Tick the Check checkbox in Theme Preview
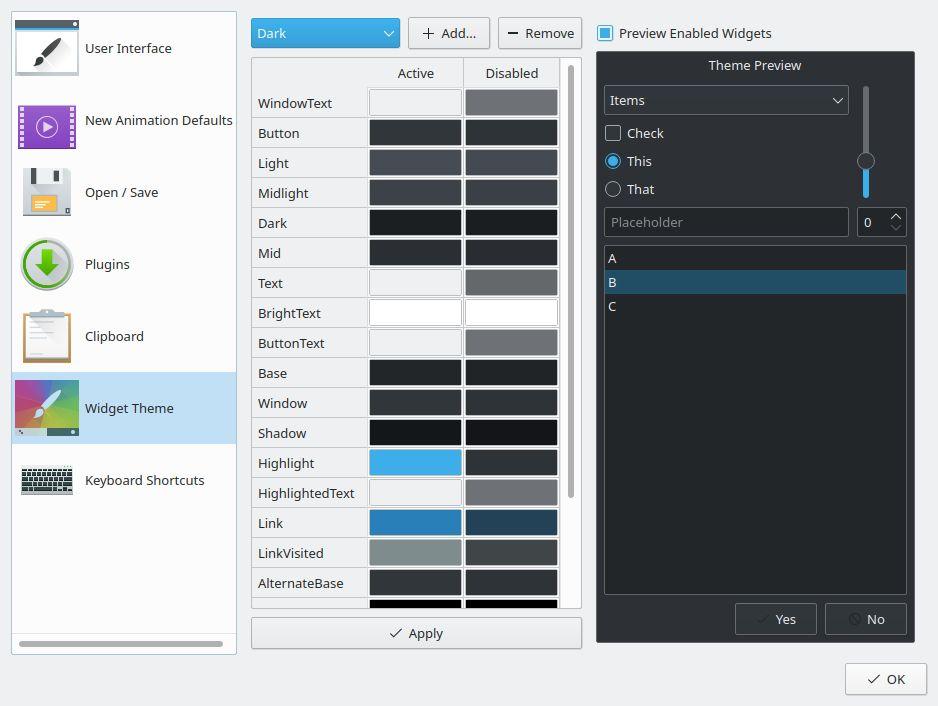The width and height of the screenshot is (938, 706). (613, 133)
